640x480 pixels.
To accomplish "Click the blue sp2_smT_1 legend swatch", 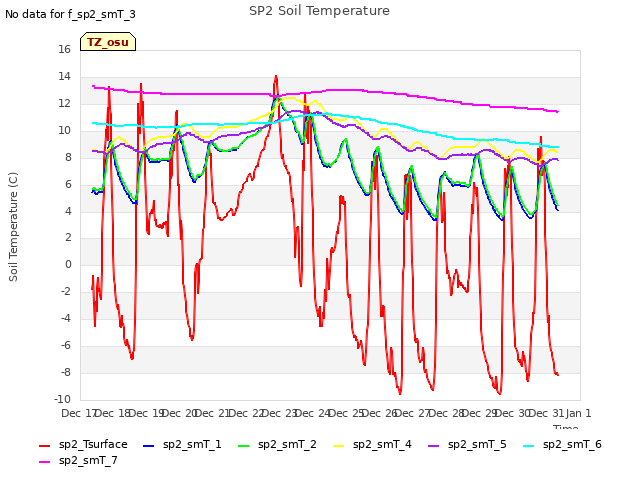I will pos(149,446).
